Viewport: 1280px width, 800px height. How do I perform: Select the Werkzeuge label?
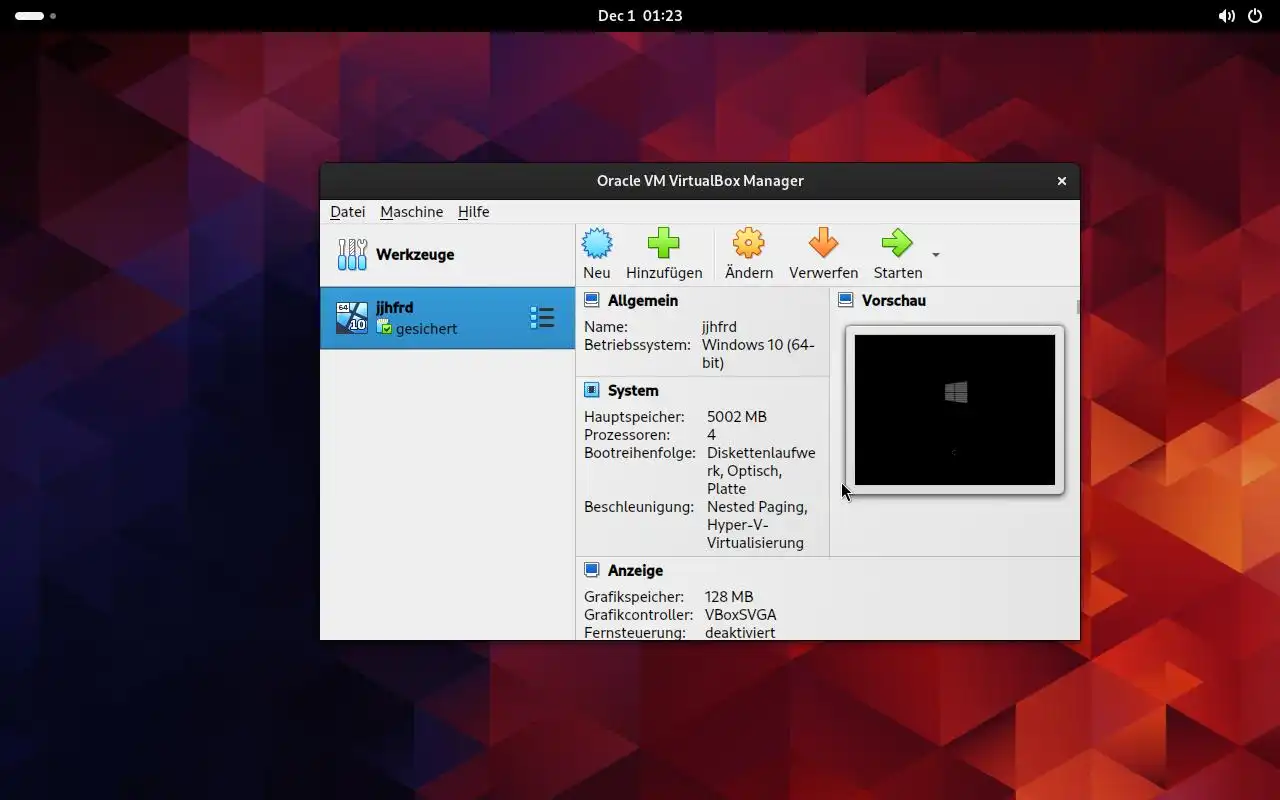pos(415,254)
